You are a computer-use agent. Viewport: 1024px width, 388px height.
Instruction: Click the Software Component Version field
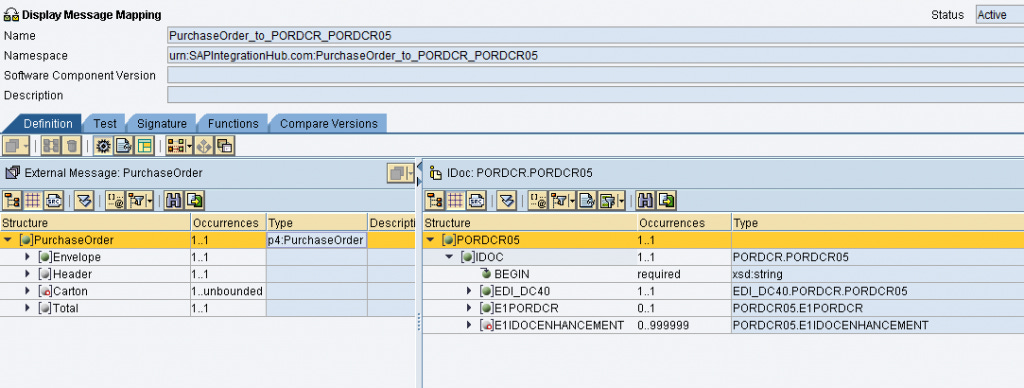596,76
